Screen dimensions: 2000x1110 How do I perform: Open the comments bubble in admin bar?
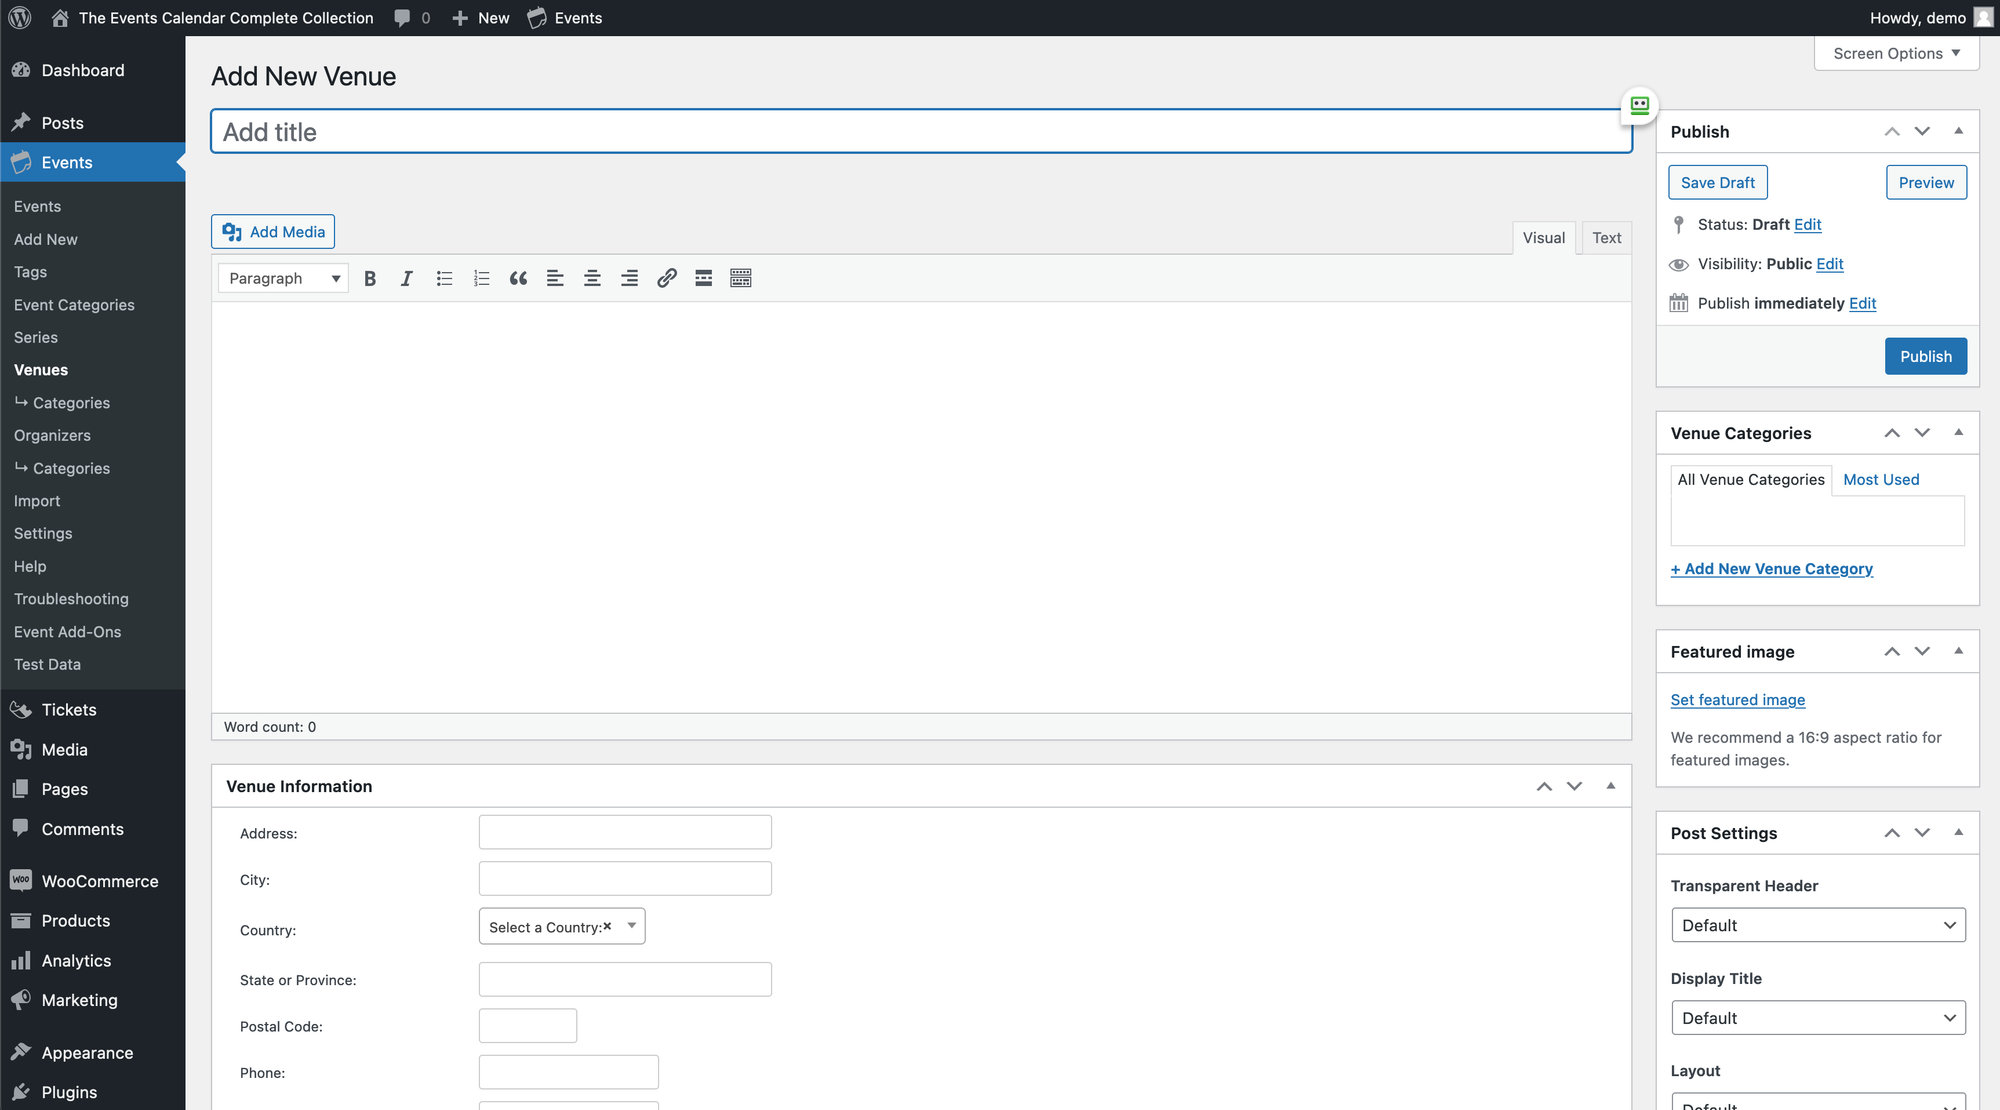coord(412,18)
